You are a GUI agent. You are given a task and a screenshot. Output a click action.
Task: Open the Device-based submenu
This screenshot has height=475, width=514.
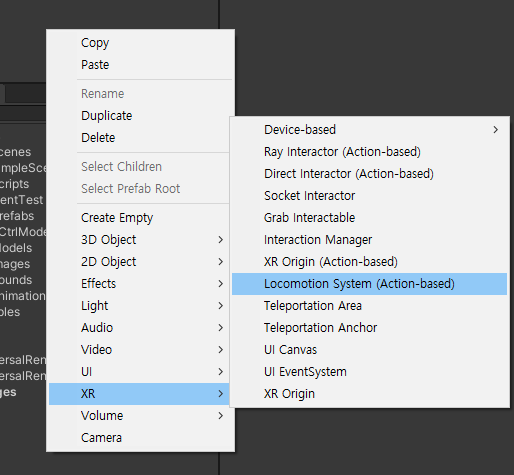369,130
